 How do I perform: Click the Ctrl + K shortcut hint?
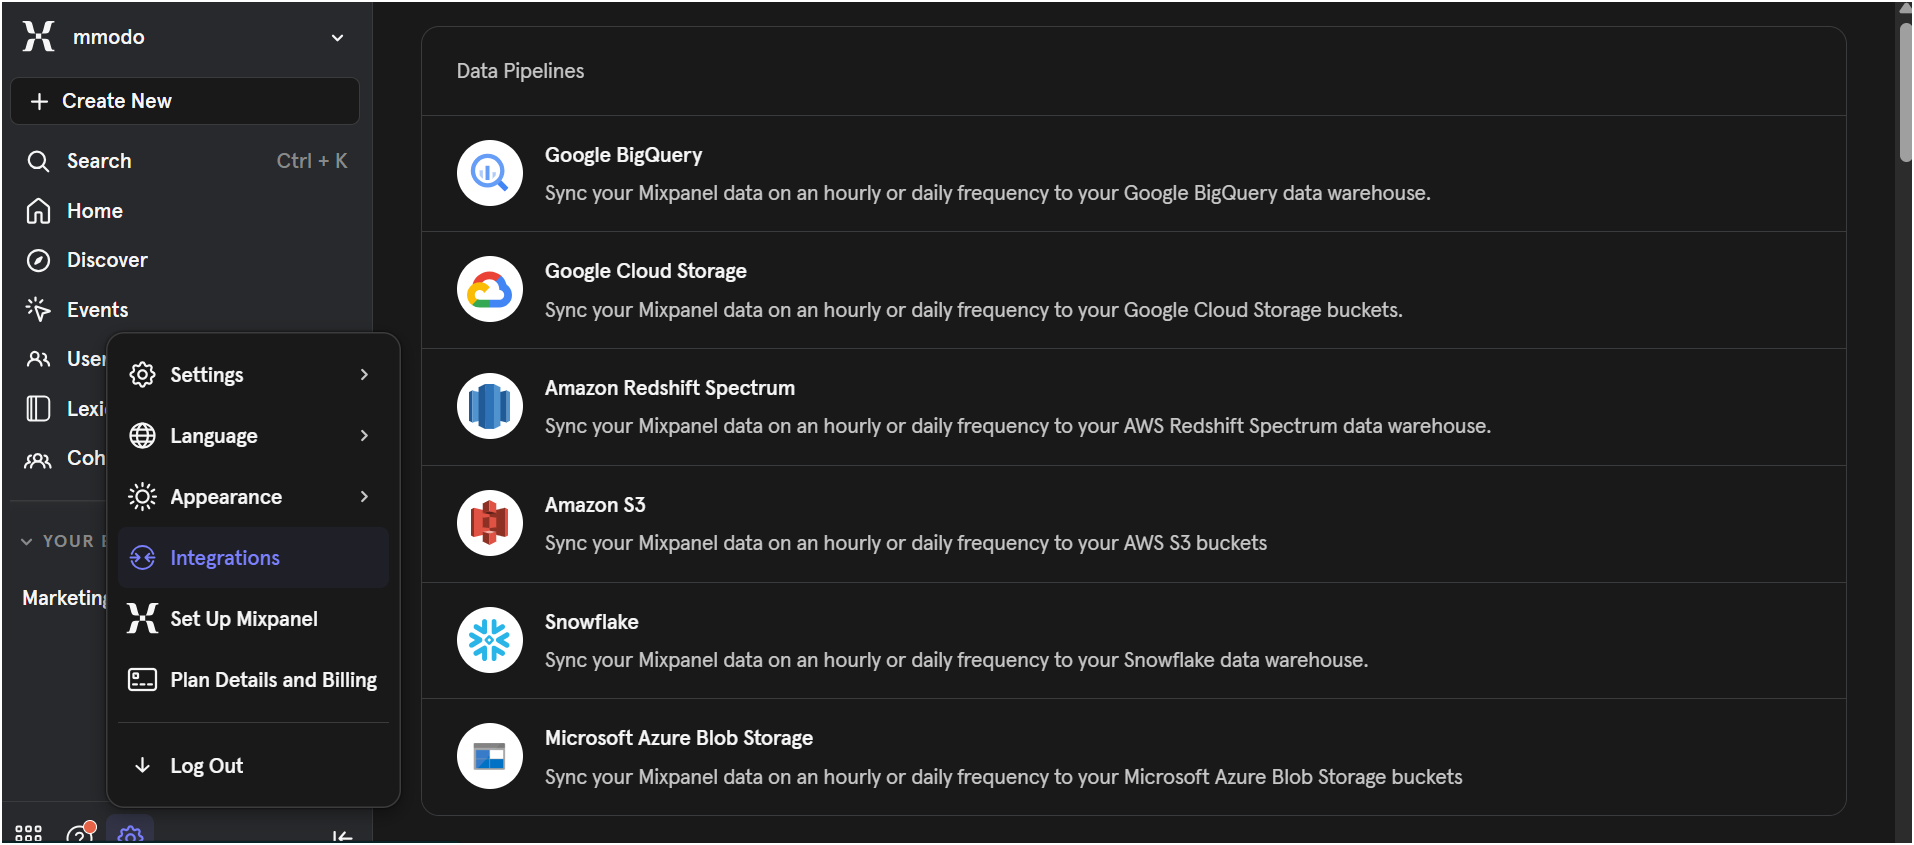coord(312,161)
